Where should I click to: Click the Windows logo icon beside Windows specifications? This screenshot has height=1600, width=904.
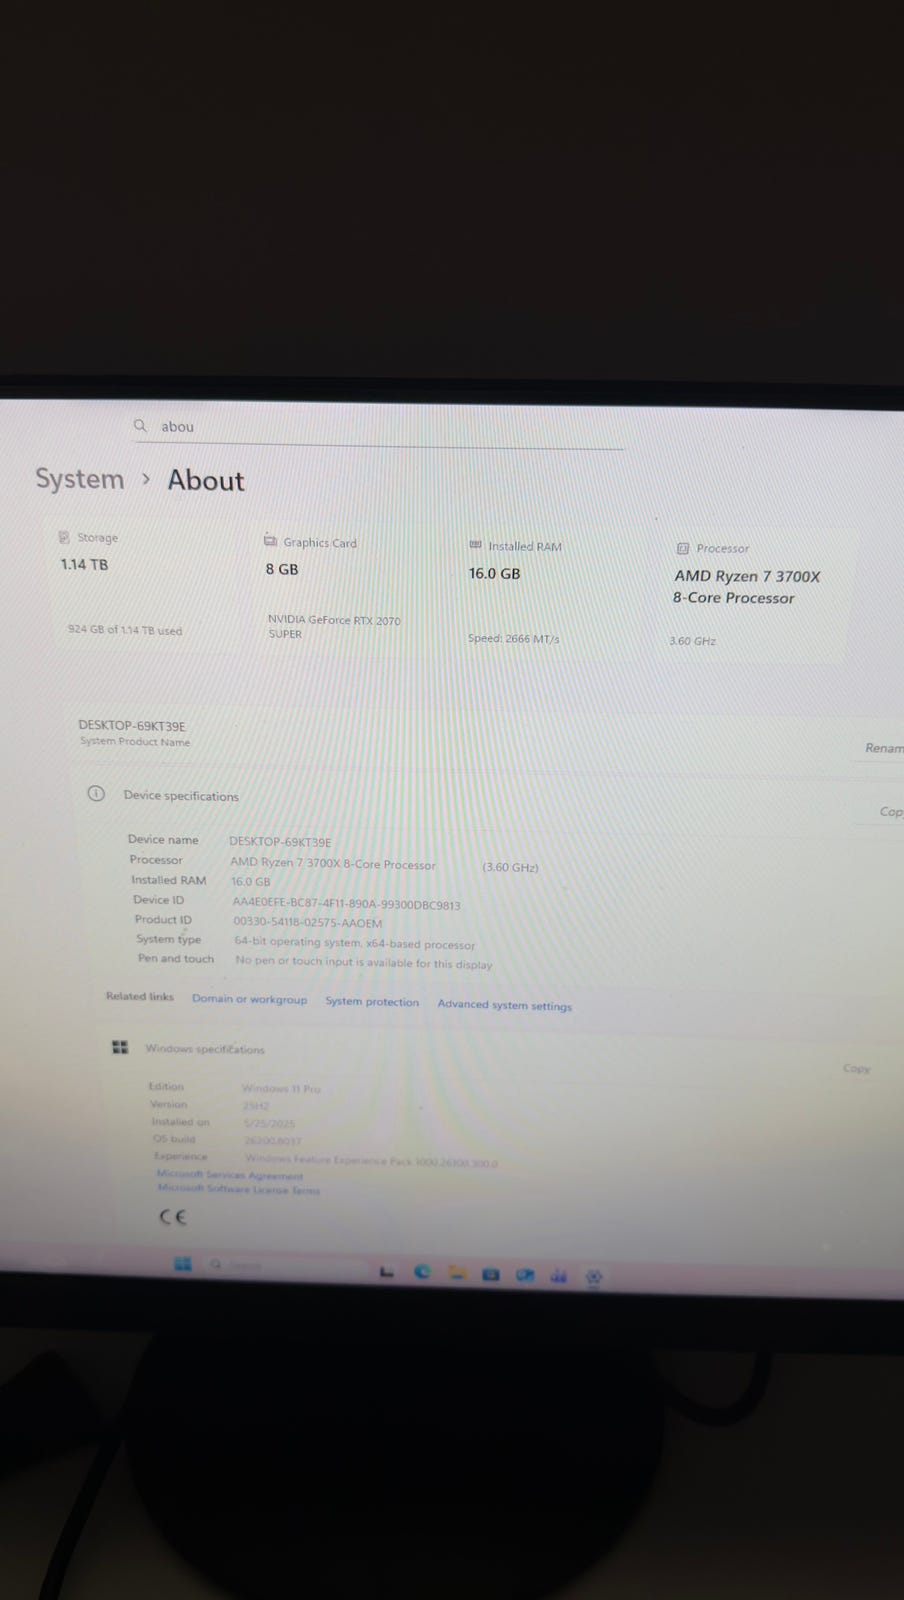coord(120,1047)
